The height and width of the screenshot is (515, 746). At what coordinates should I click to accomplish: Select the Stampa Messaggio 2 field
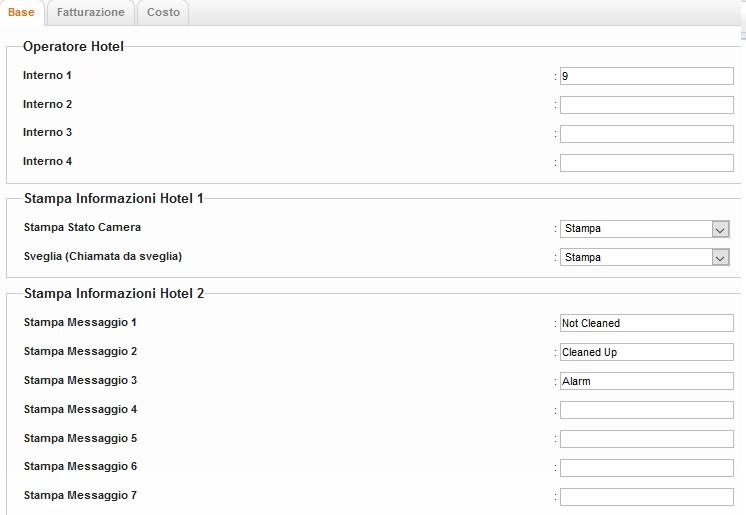pyautogui.click(x=646, y=352)
